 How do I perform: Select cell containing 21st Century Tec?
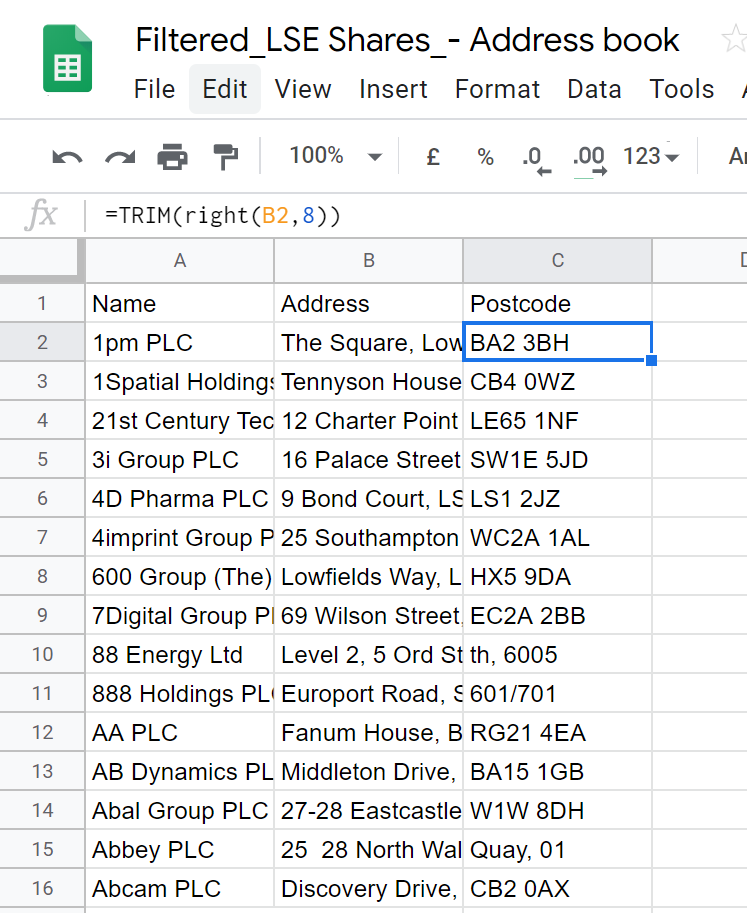[179, 420]
